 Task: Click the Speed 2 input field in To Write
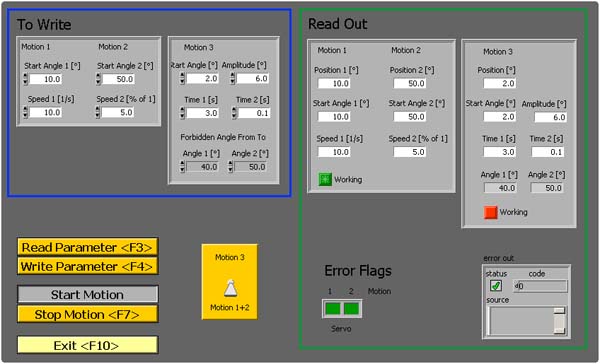(118, 113)
